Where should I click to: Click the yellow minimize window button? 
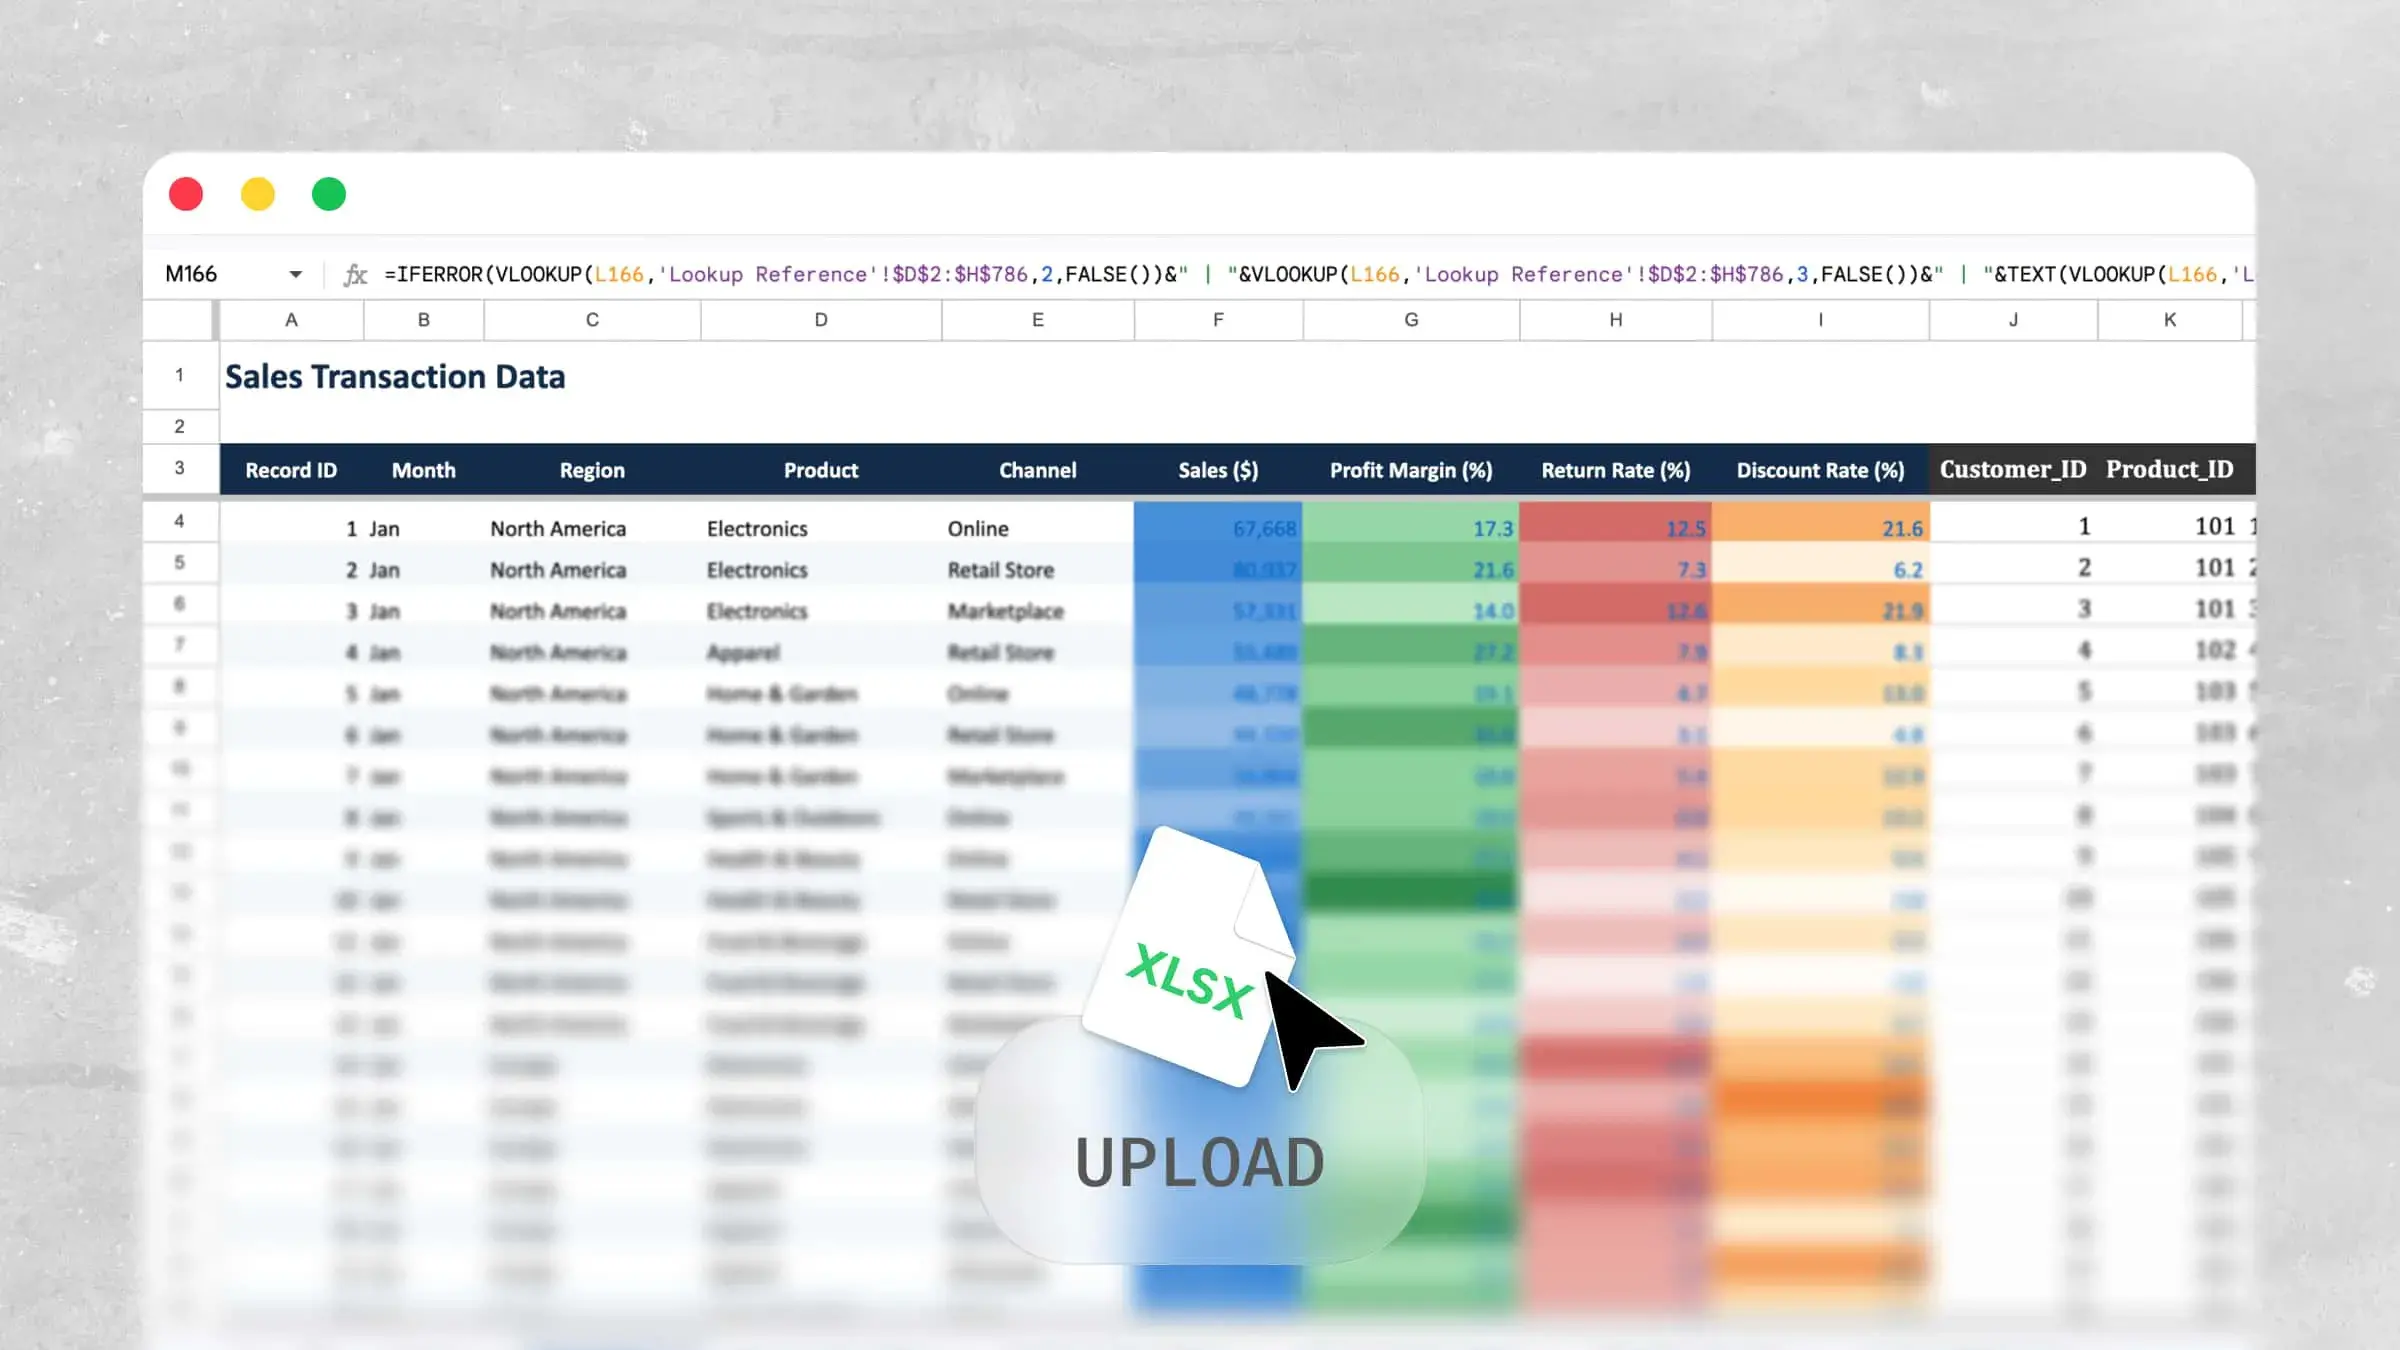coord(258,194)
